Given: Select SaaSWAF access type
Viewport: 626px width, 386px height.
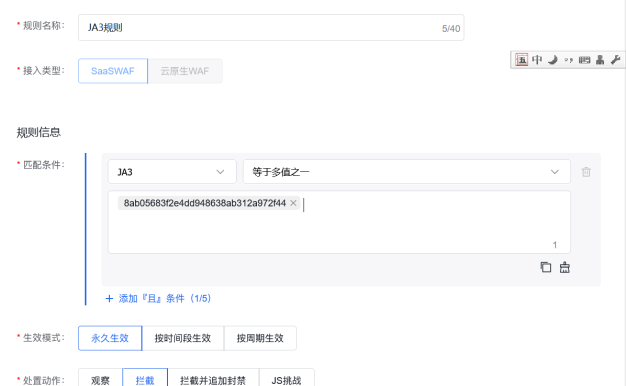Looking at the screenshot, I should 113,71.
